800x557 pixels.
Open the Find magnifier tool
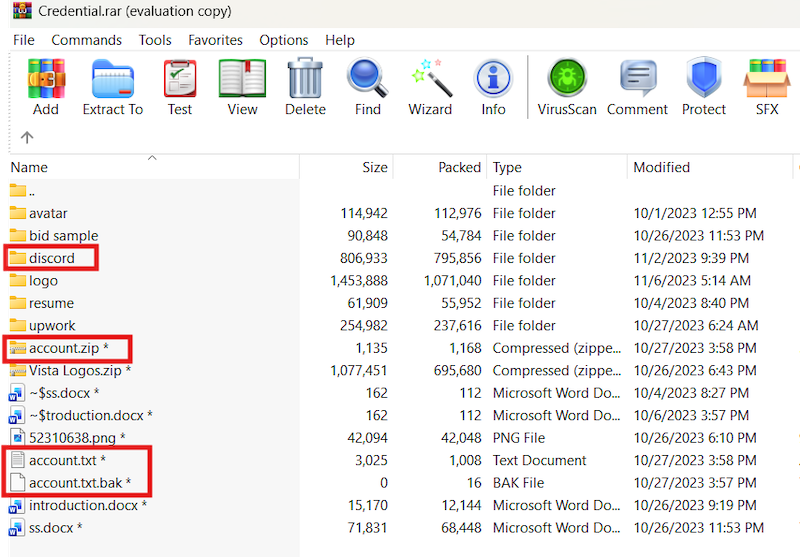click(367, 78)
